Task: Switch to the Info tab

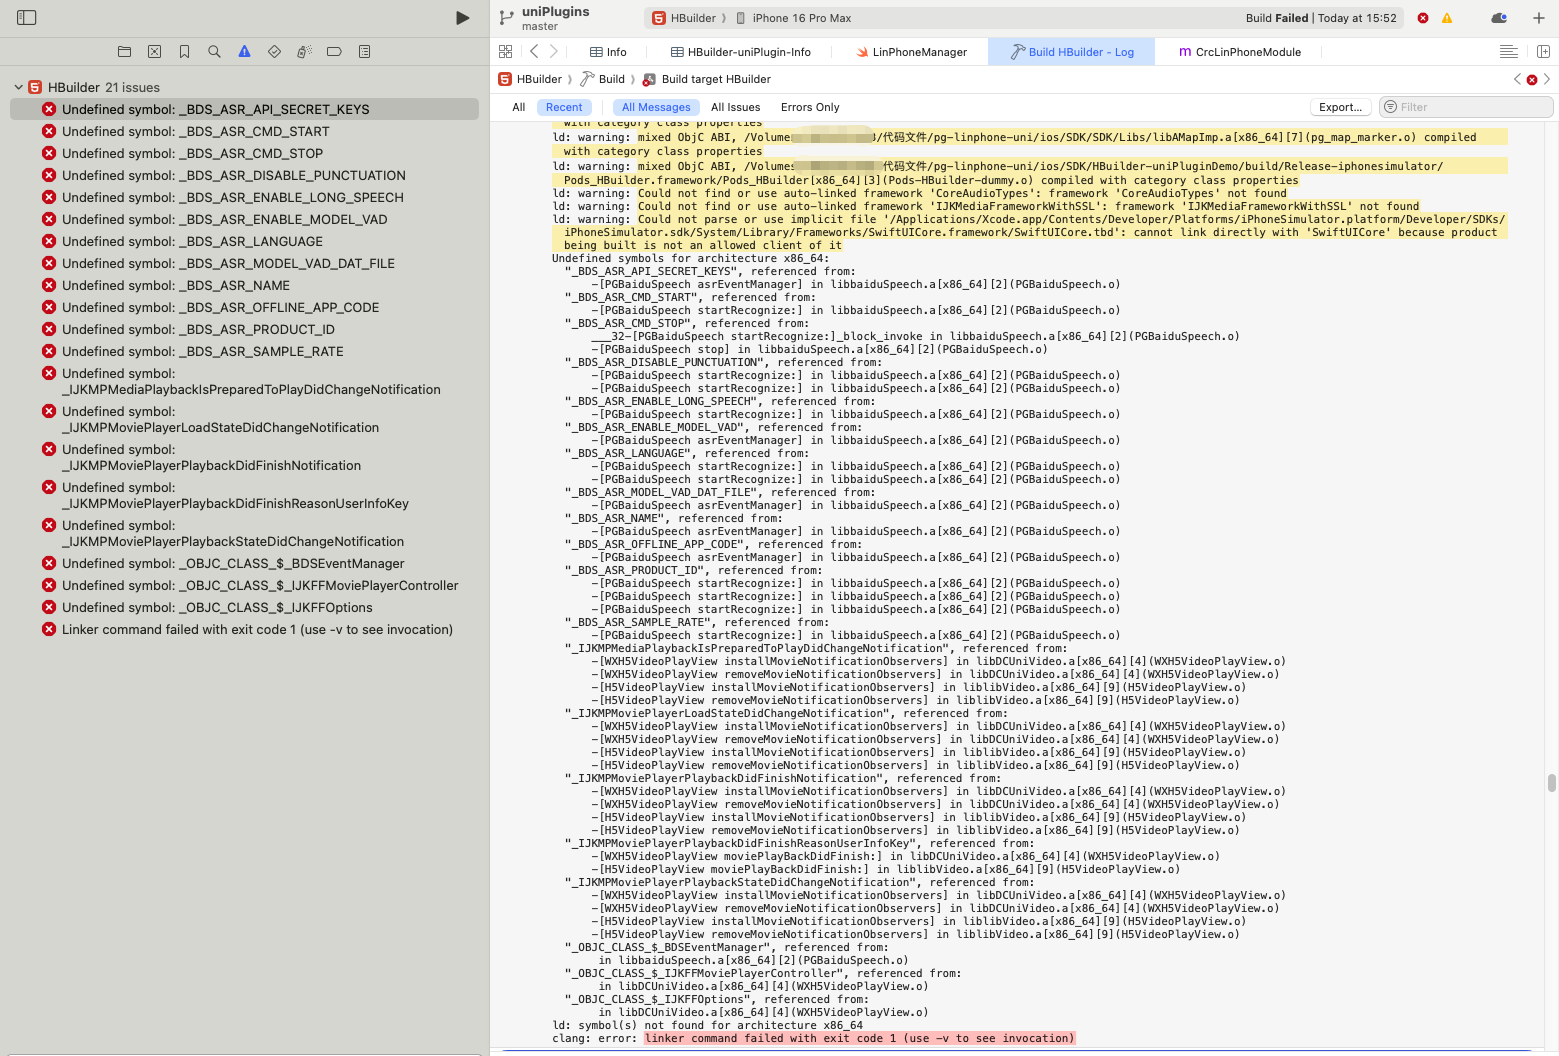Action: (x=608, y=52)
